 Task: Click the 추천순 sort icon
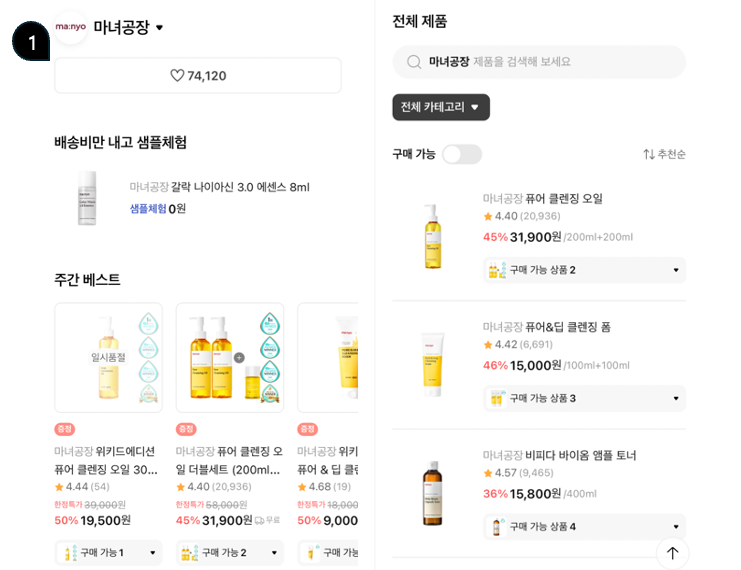pos(649,154)
